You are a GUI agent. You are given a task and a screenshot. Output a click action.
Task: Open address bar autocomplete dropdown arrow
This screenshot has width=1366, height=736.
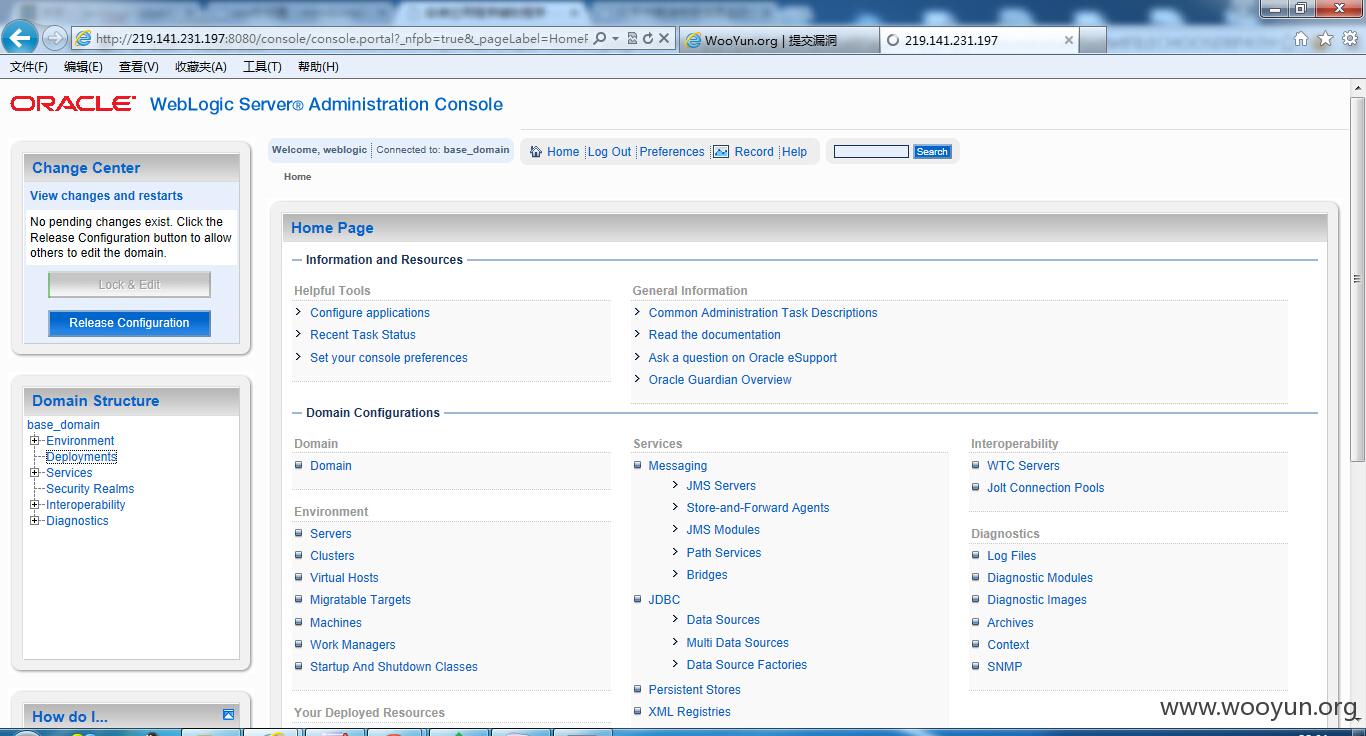point(615,39)
